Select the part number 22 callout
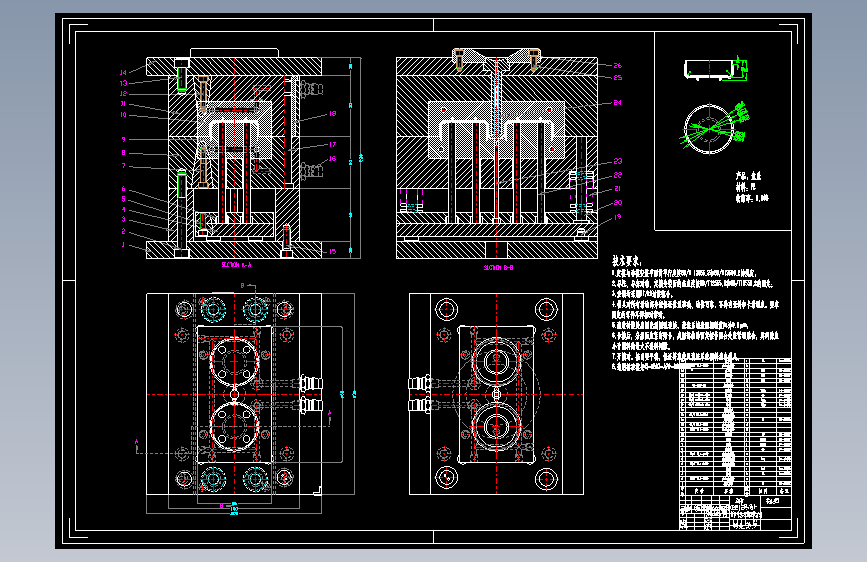 [618, 175]
